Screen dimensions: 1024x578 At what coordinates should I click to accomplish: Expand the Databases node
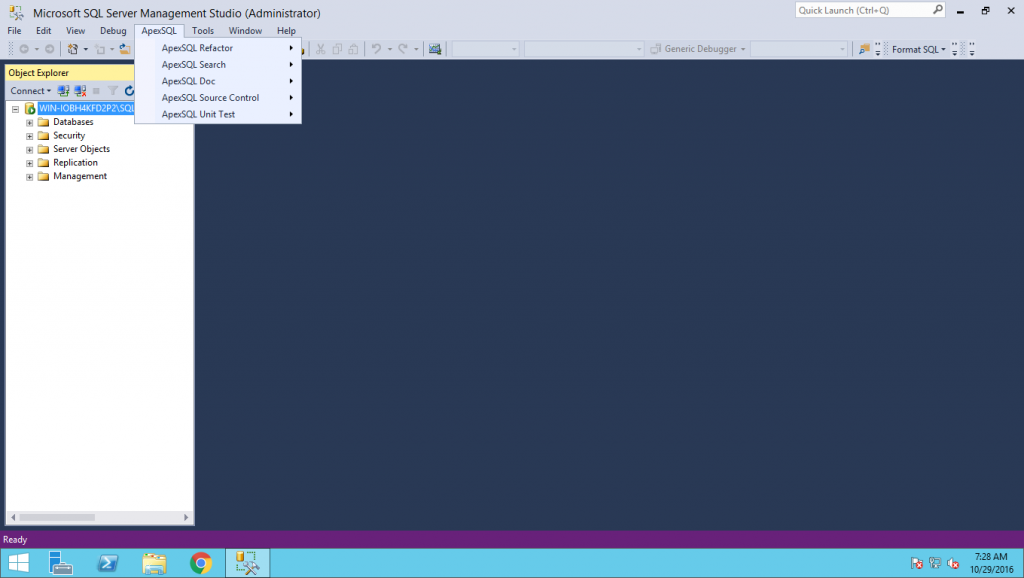point(29,121)
